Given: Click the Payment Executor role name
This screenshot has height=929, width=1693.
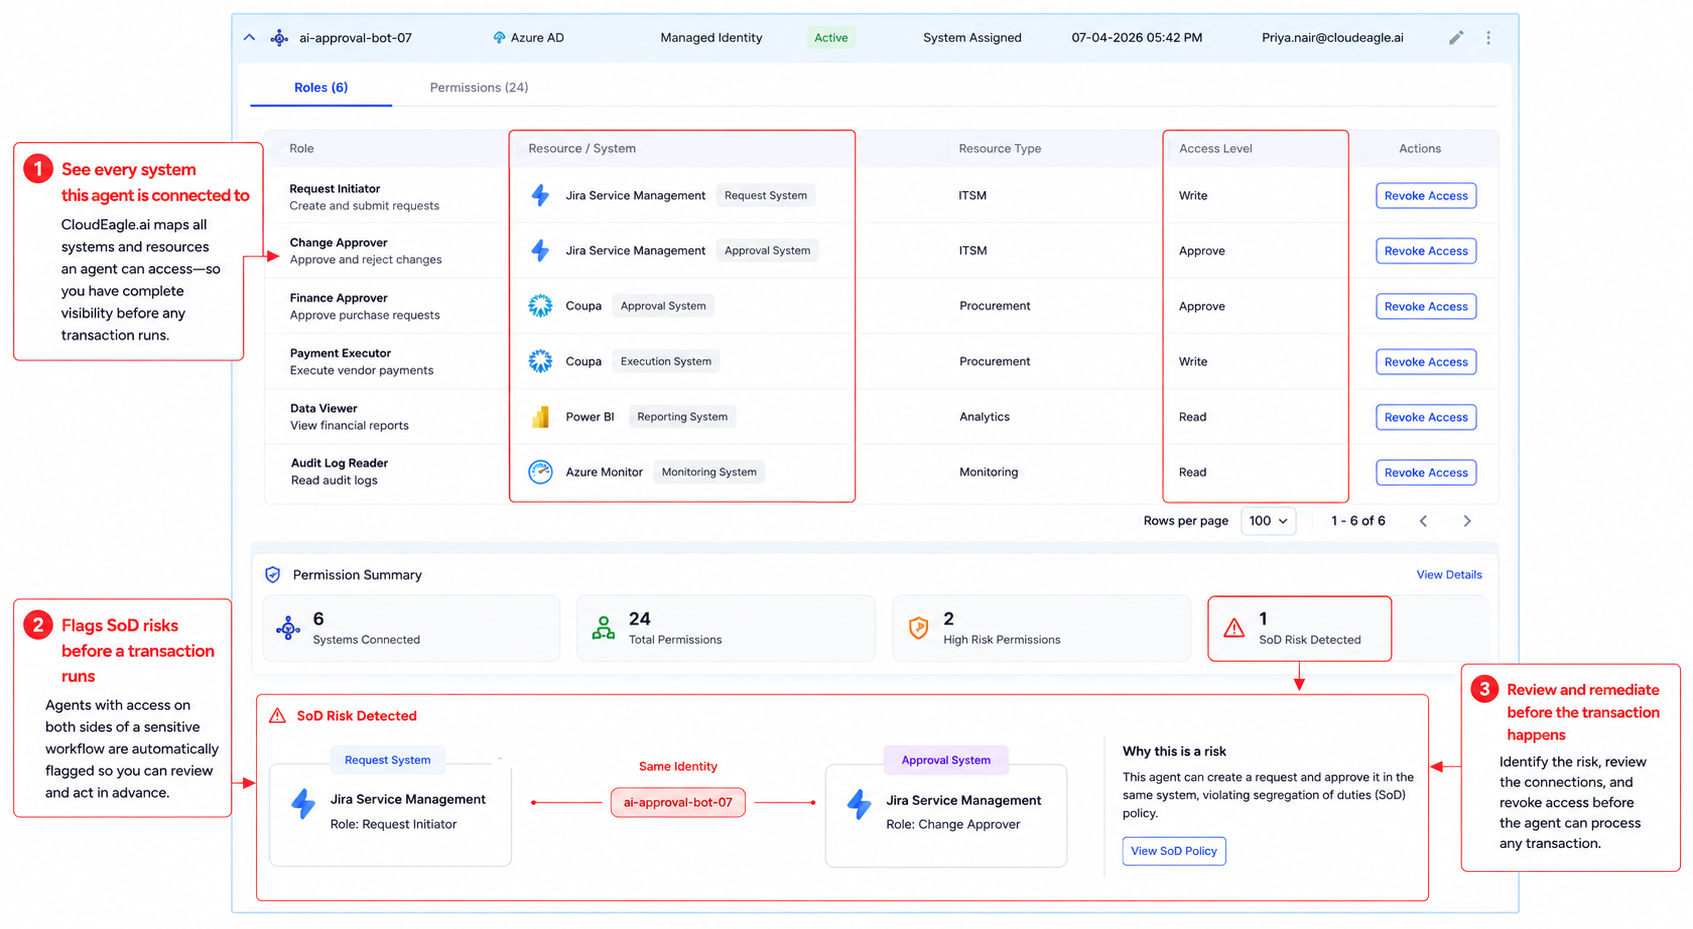Looking at the screenshot, I should coord(340,353).
